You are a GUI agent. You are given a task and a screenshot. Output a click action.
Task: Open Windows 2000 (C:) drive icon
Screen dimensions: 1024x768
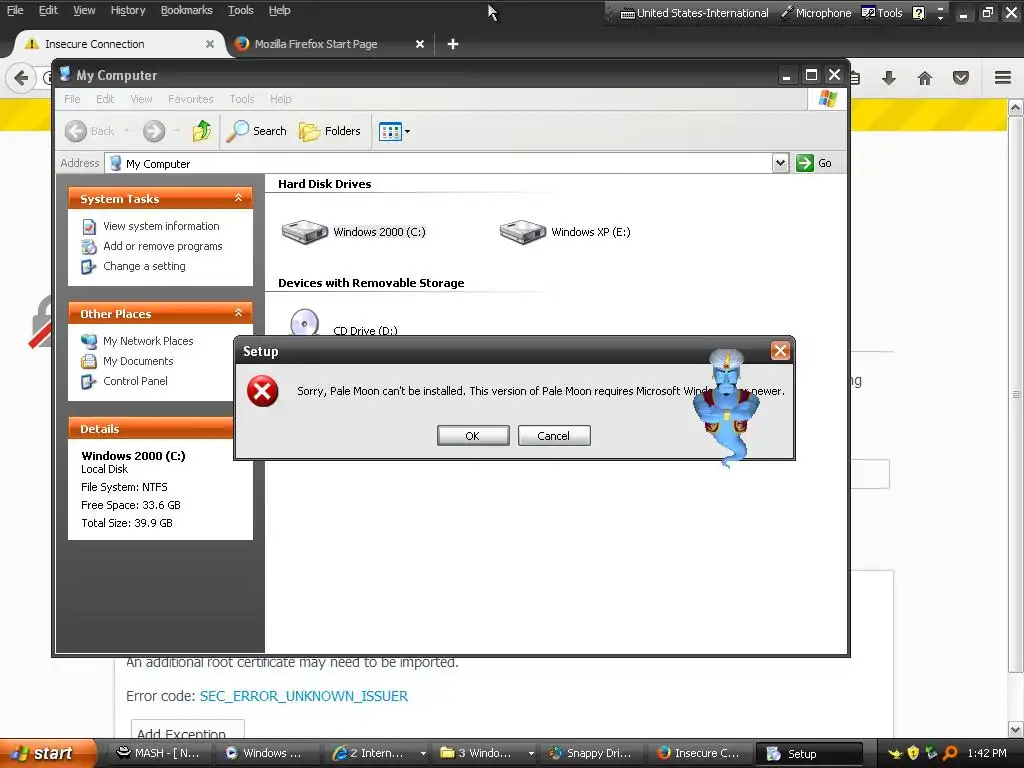tap(304, 232)
